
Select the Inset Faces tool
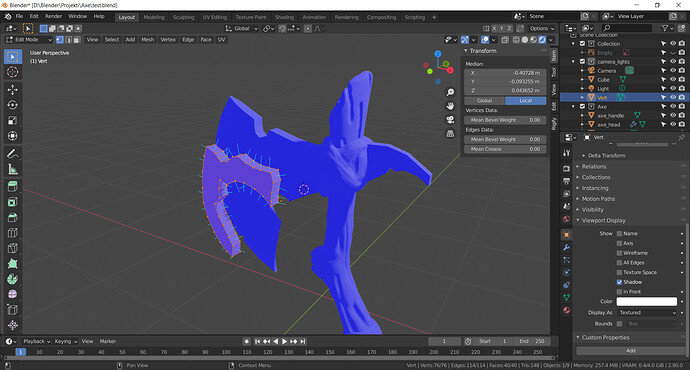pyautogui.click(x=12, y=202)
